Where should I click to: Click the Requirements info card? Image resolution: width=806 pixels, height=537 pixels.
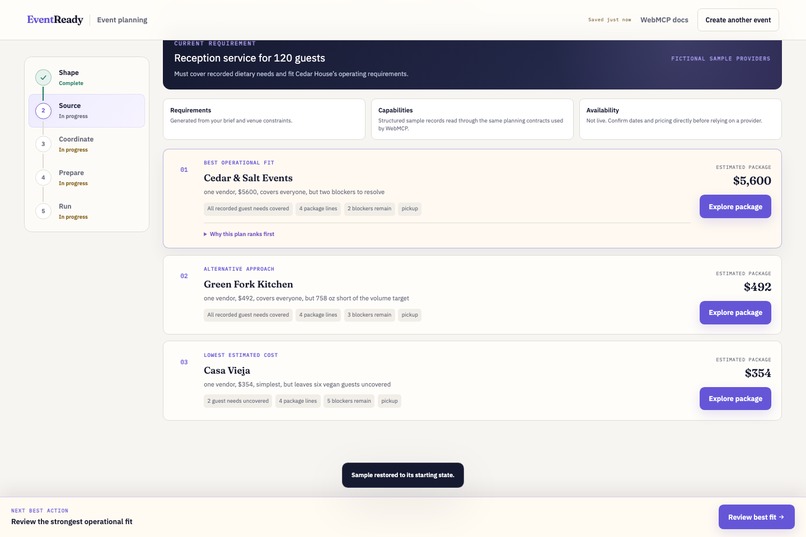coord(264,119)
